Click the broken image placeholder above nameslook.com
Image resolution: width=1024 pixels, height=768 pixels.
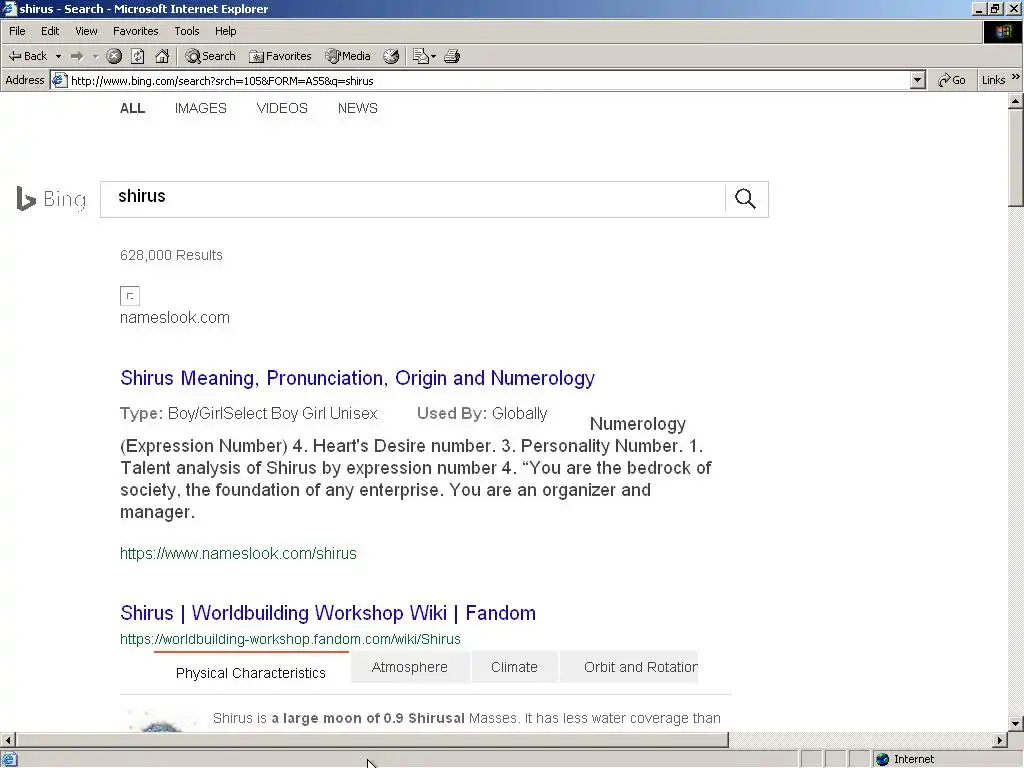click(130, 296)
